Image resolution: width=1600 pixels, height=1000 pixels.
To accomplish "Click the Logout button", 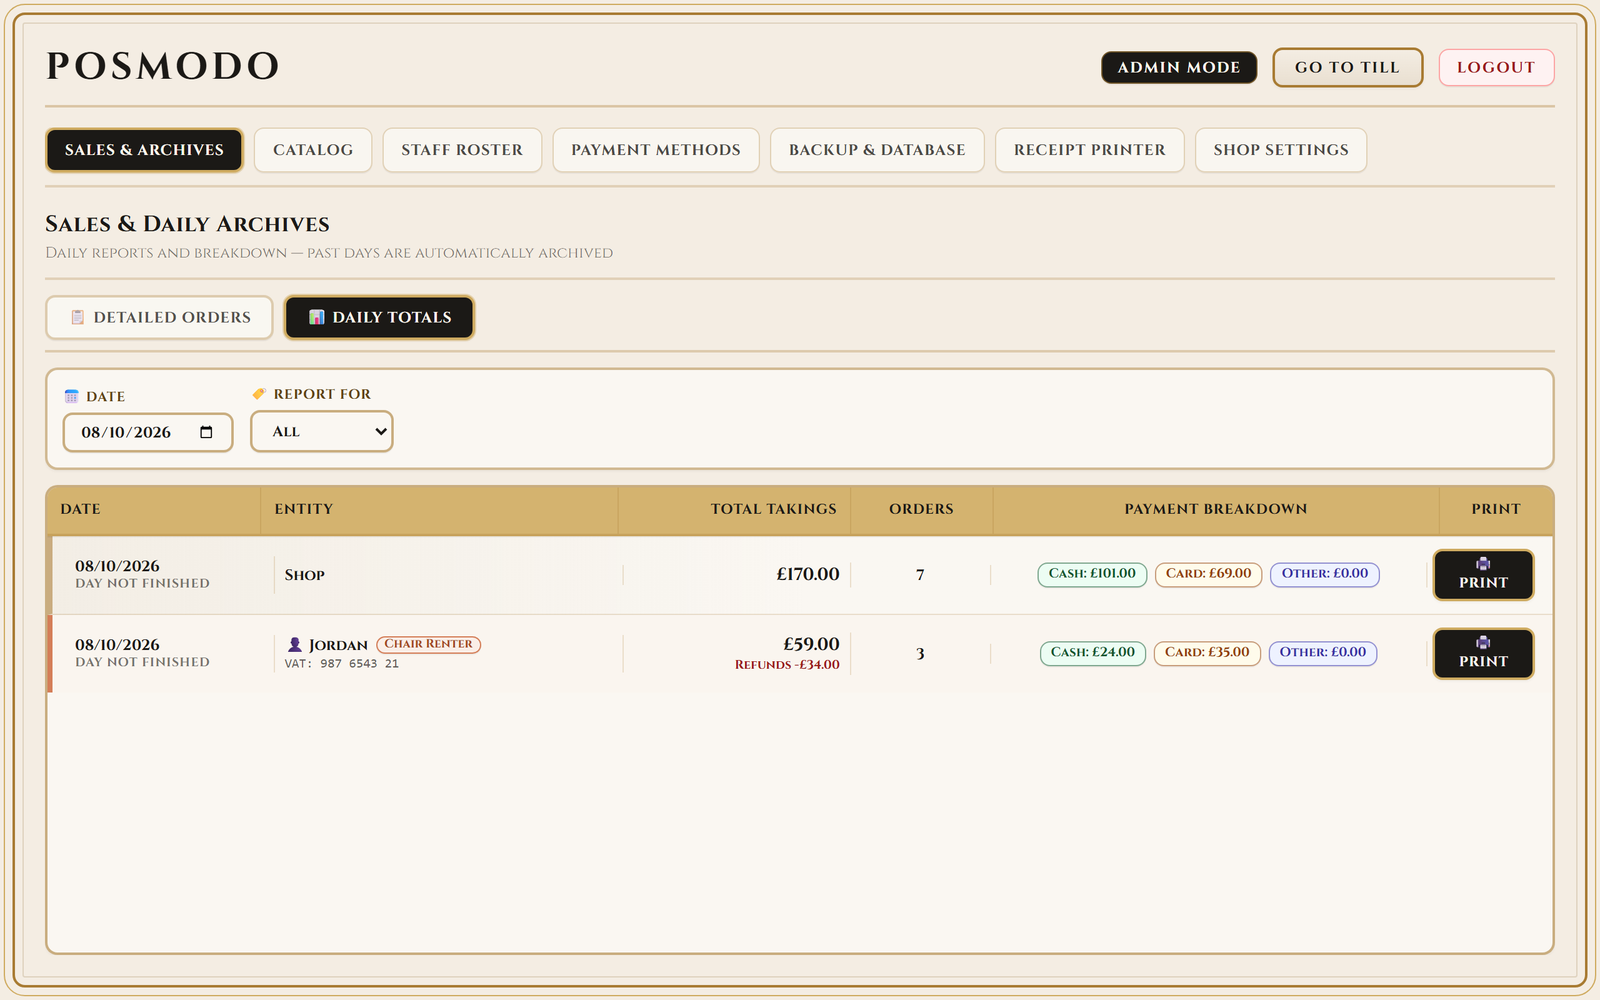I will pyautogui.click(x=1496, y=67).
